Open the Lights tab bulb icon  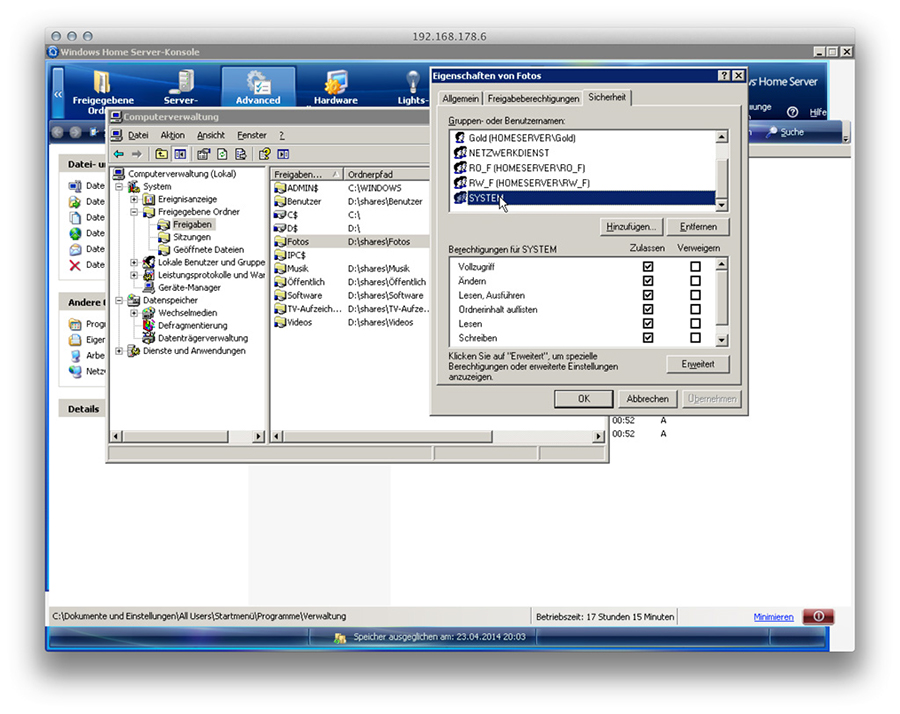point(412,82)
